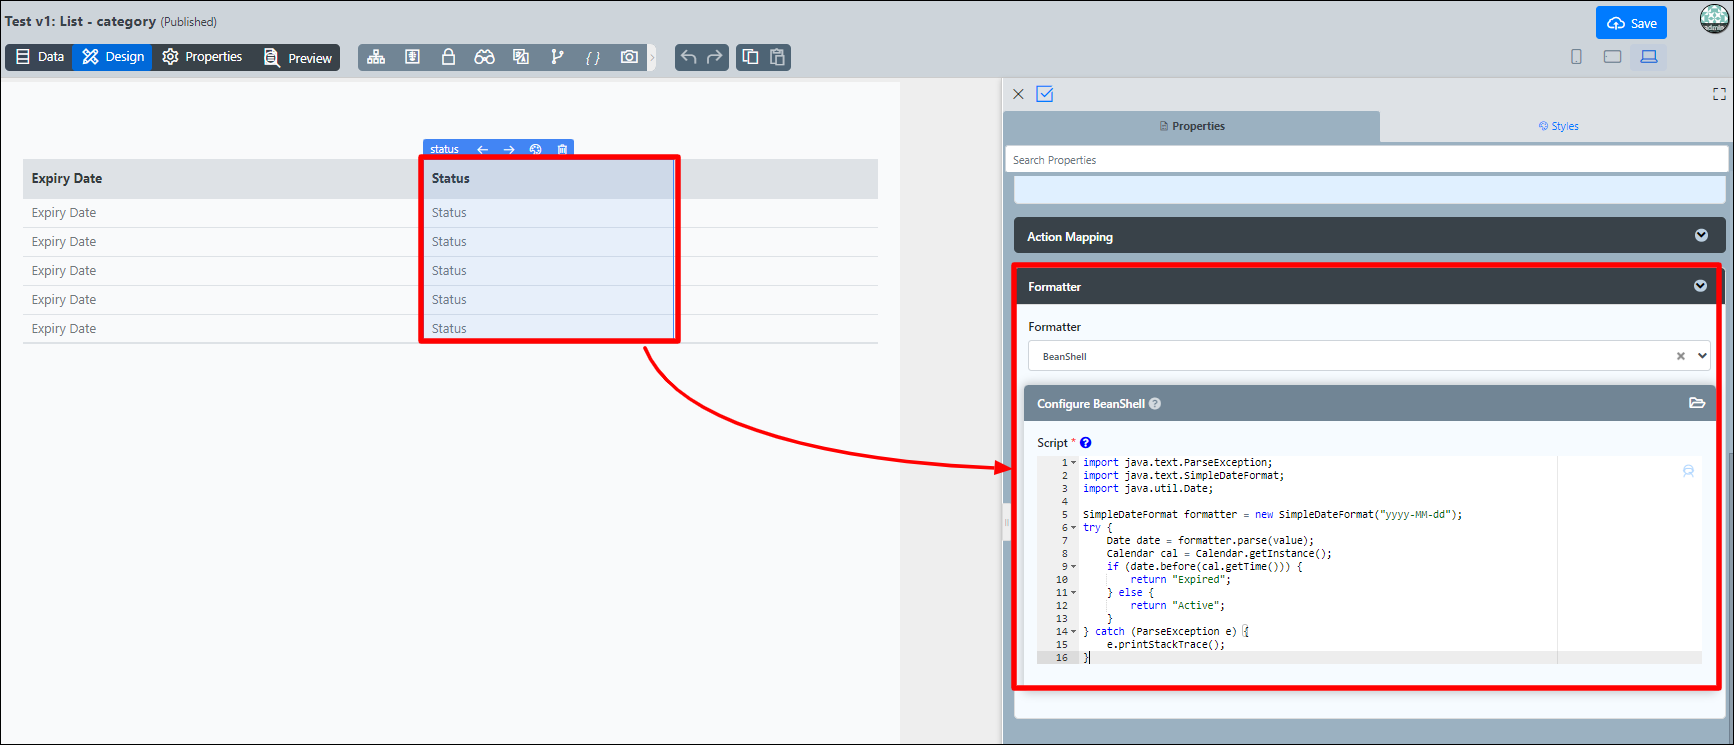Open Check Usage binoculars icon
Screen dimensions: 1734x745
pos(484,57)
